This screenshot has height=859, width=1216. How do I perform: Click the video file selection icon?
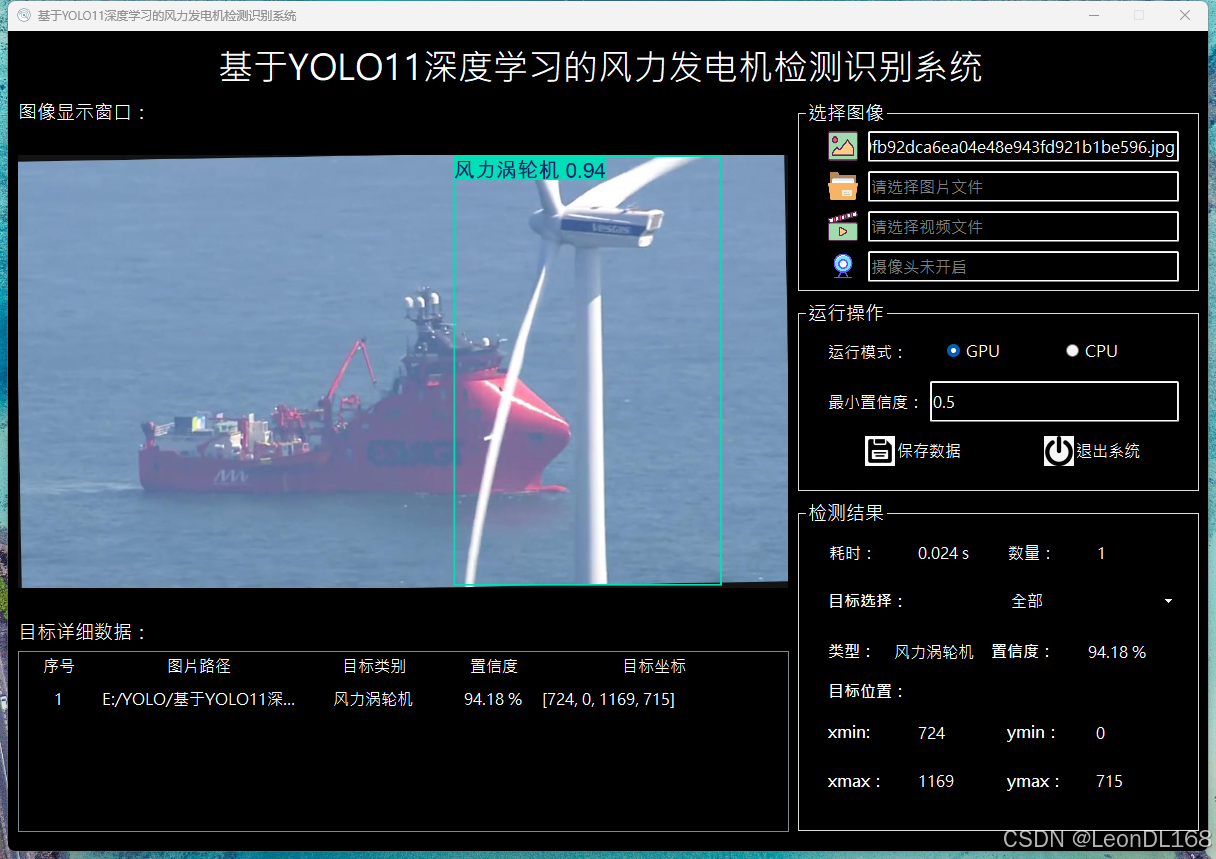(x=842, y=226)
